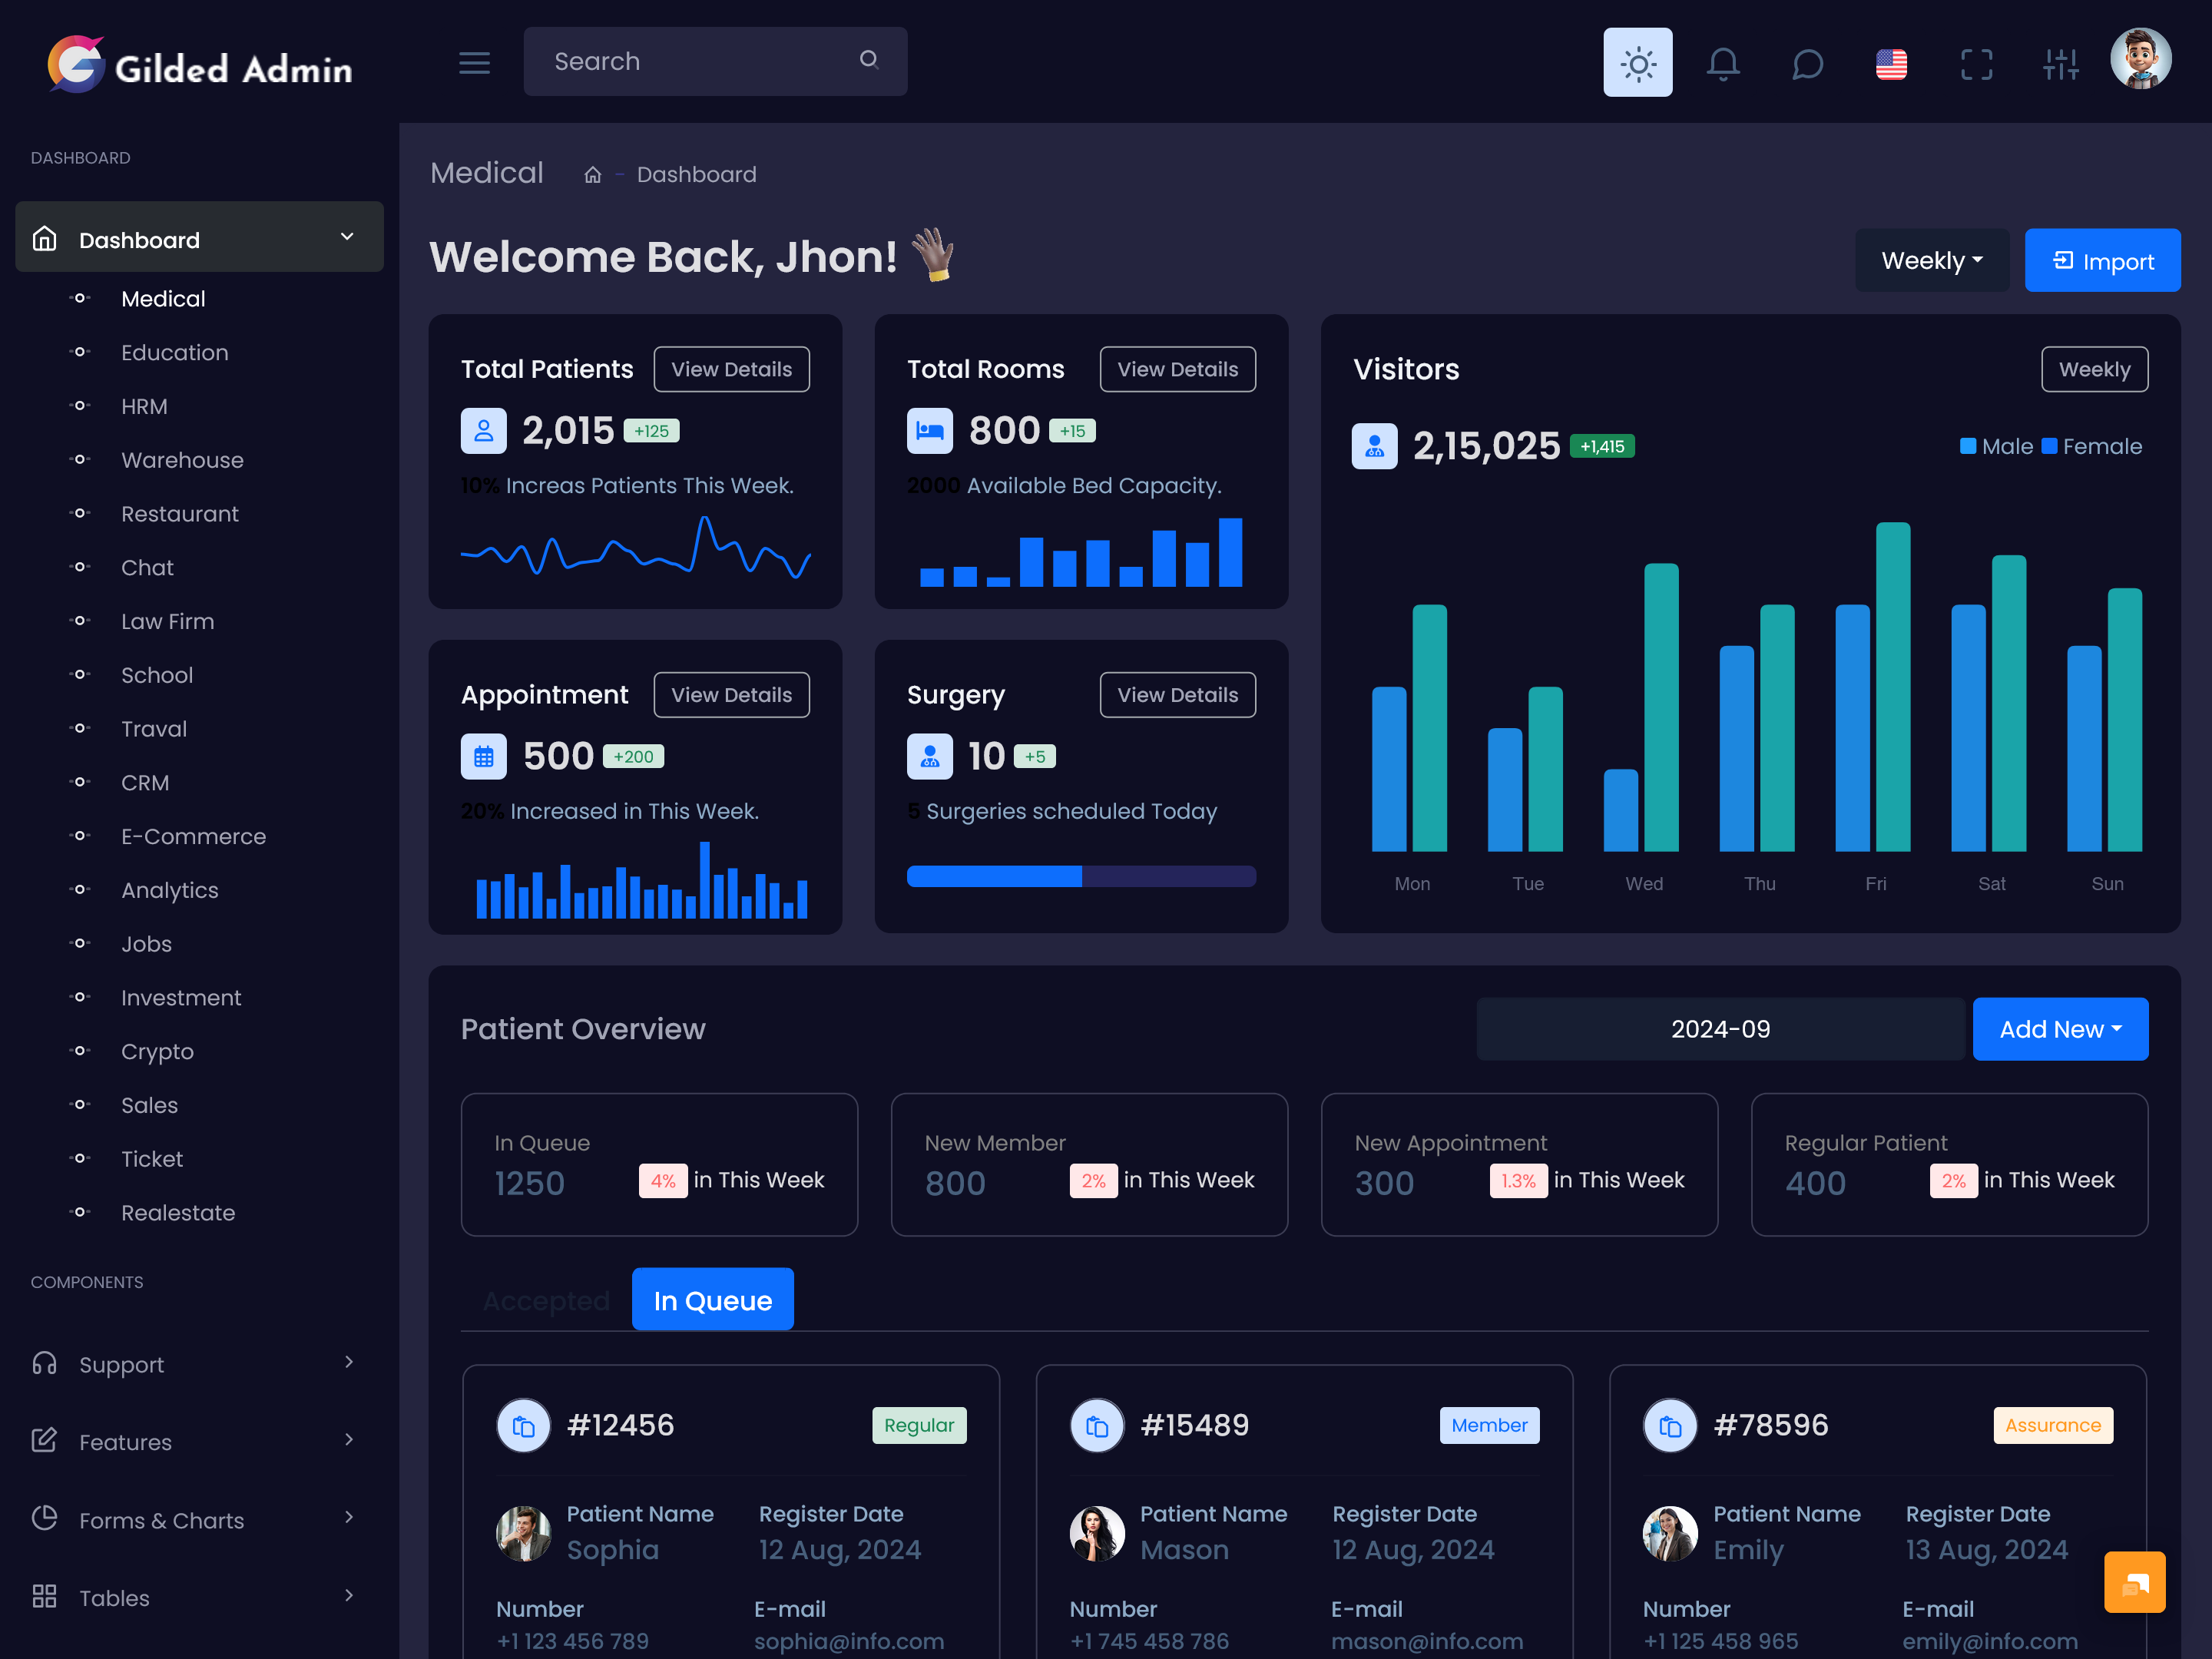Click the Add New dropdown button
Viewport: 2212px width, 1659px height.
tap(2061, 1028)
